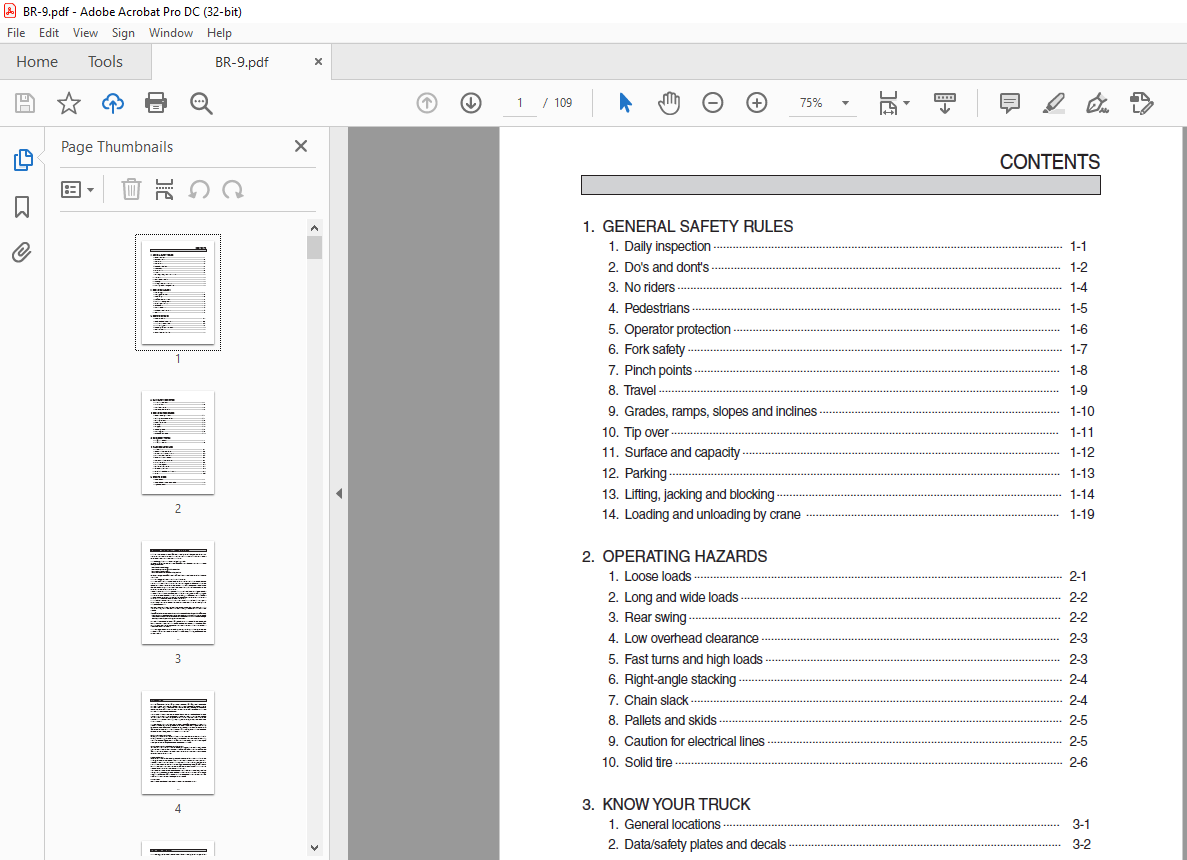Toggle the Bookmarks side panel
This screenshot has height=860, width=1187.
pos(22,207)
